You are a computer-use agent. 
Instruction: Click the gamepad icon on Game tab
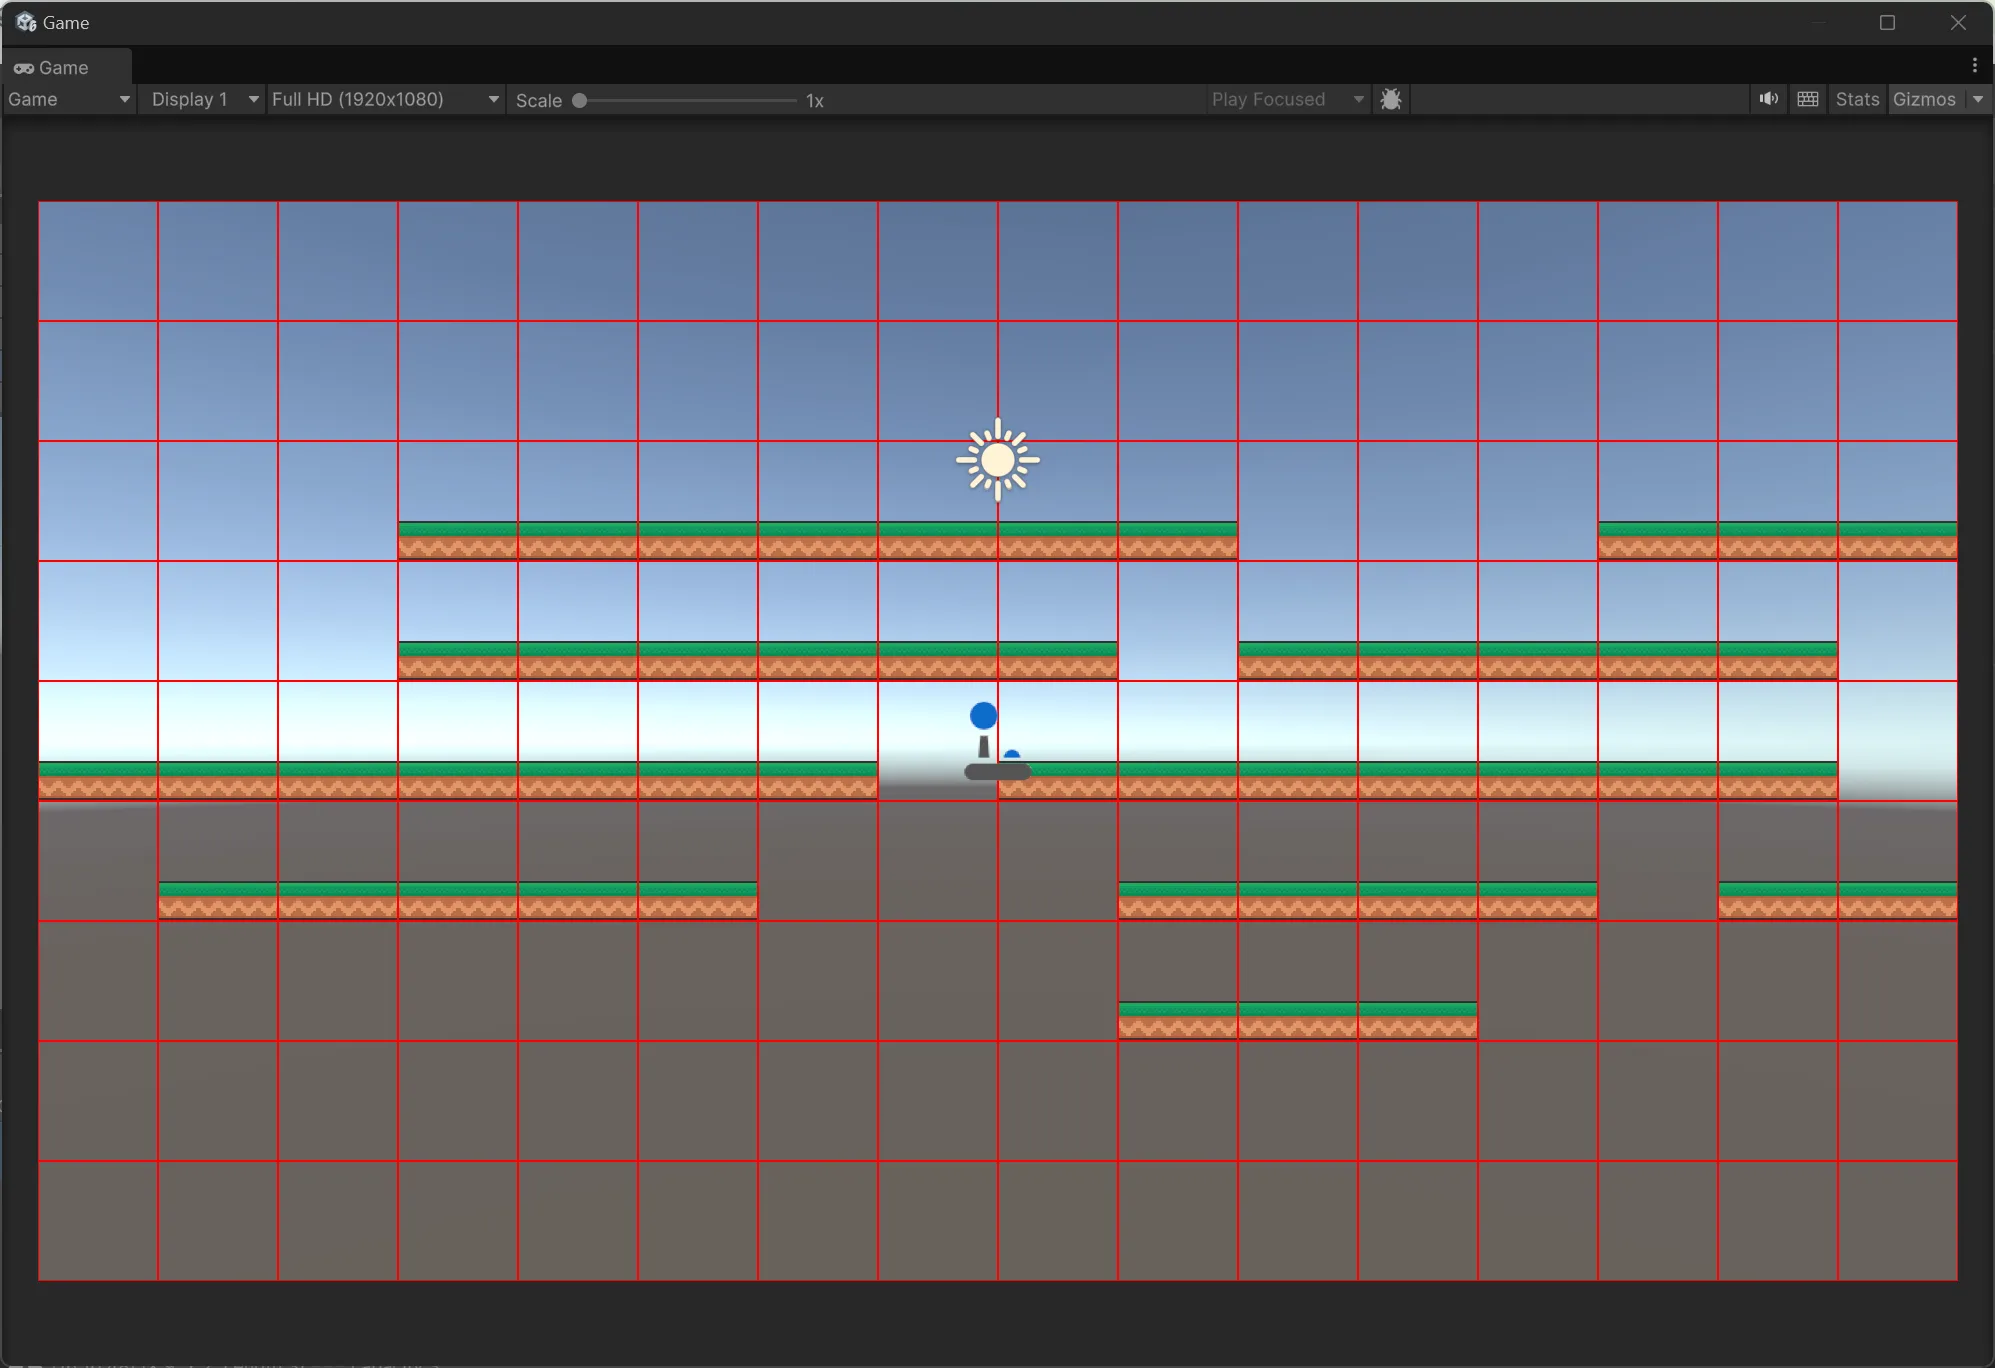click(x=23, y=68)
